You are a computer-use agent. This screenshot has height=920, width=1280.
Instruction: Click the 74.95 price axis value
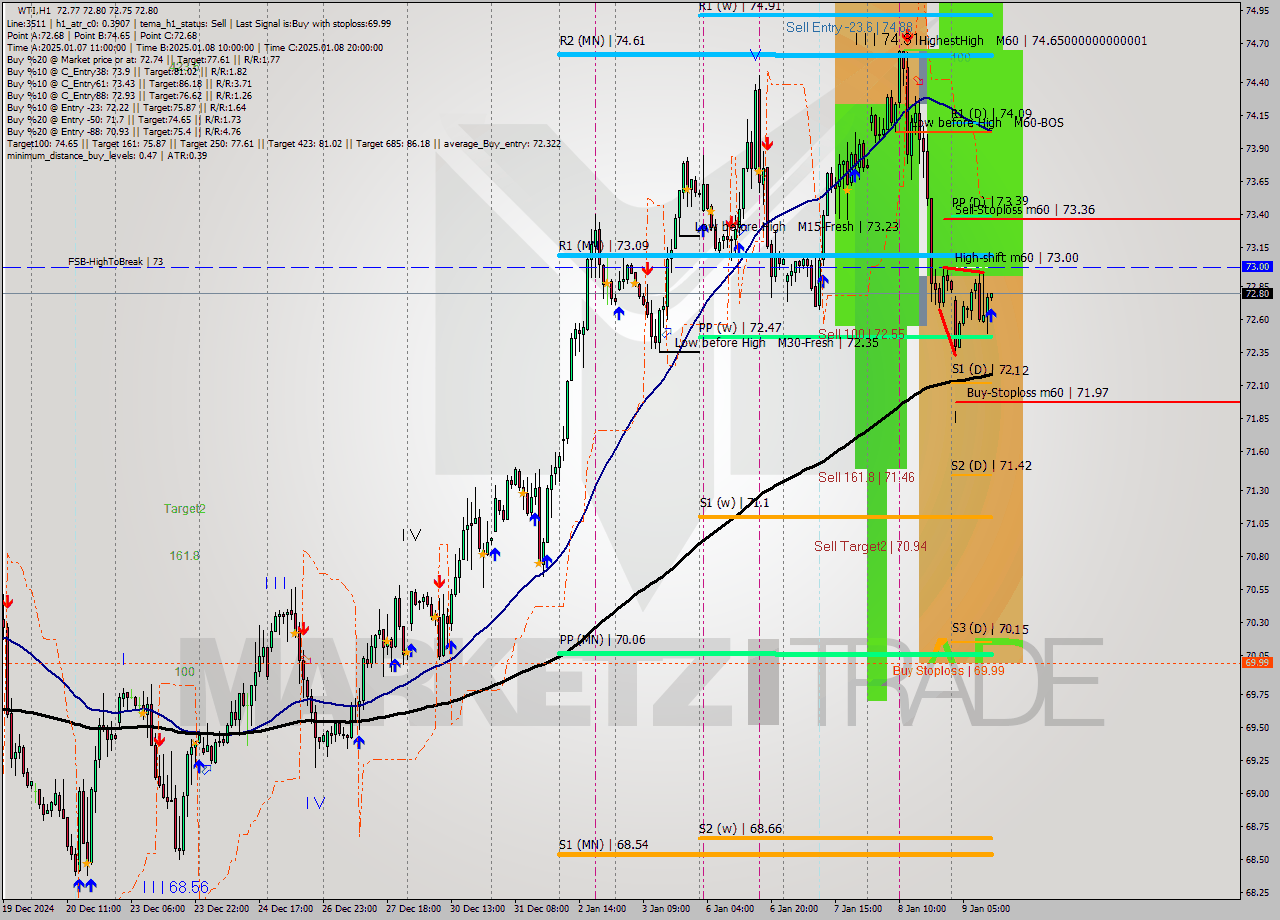(1257, 10)
